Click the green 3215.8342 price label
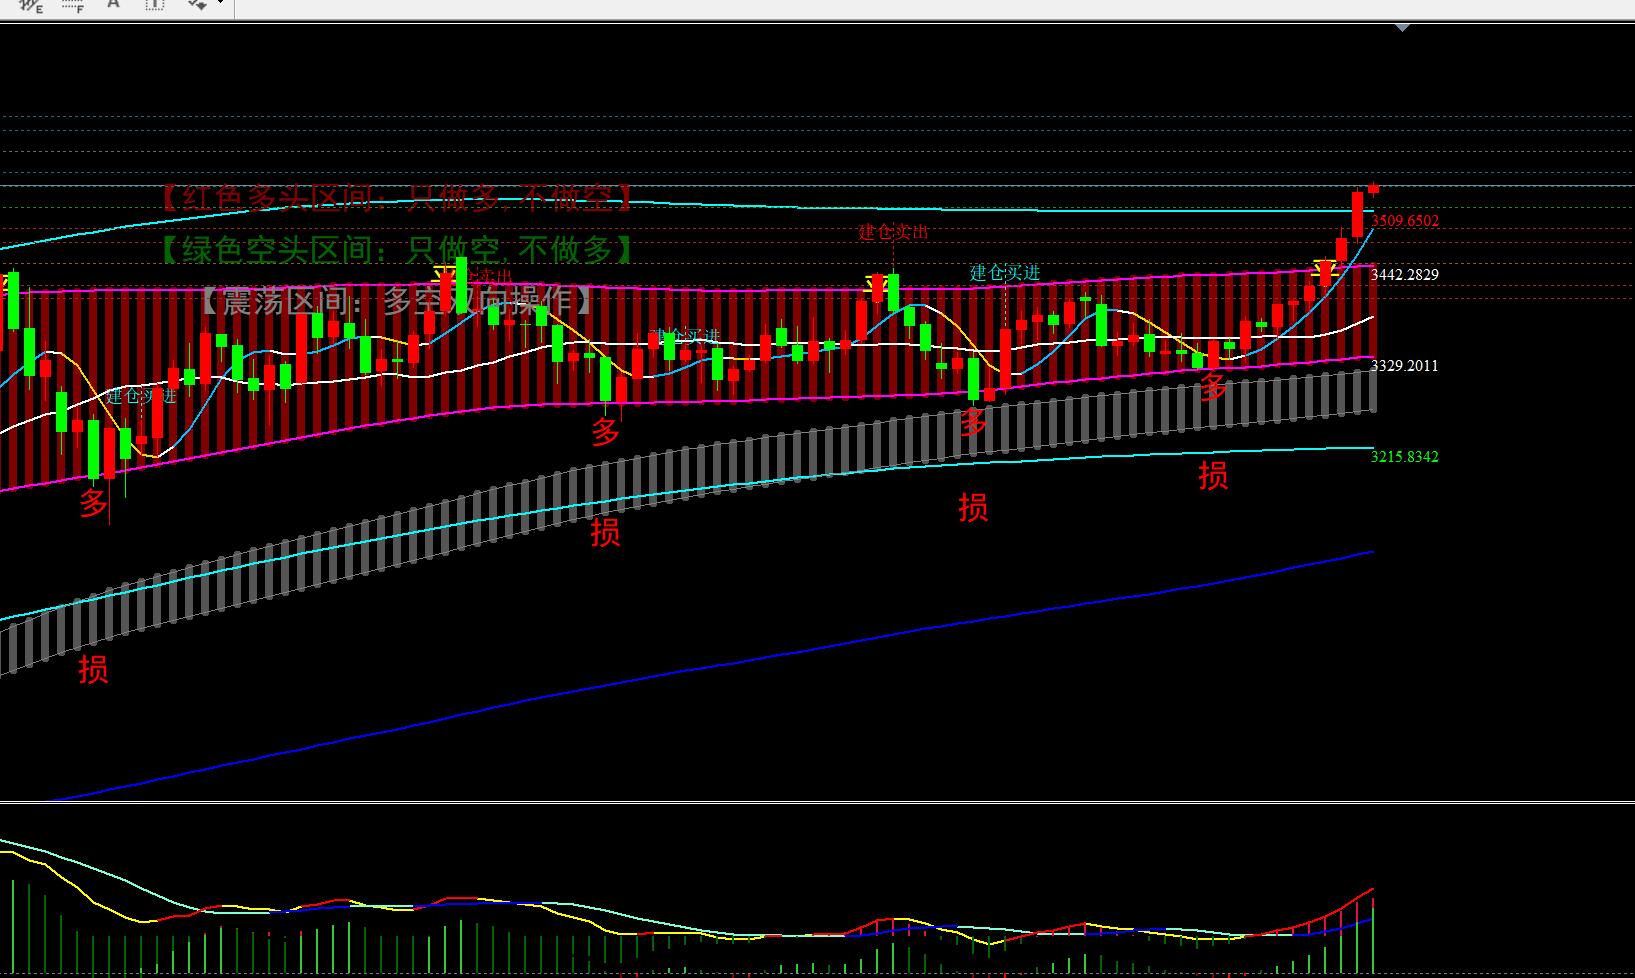 click(1405, 457)
